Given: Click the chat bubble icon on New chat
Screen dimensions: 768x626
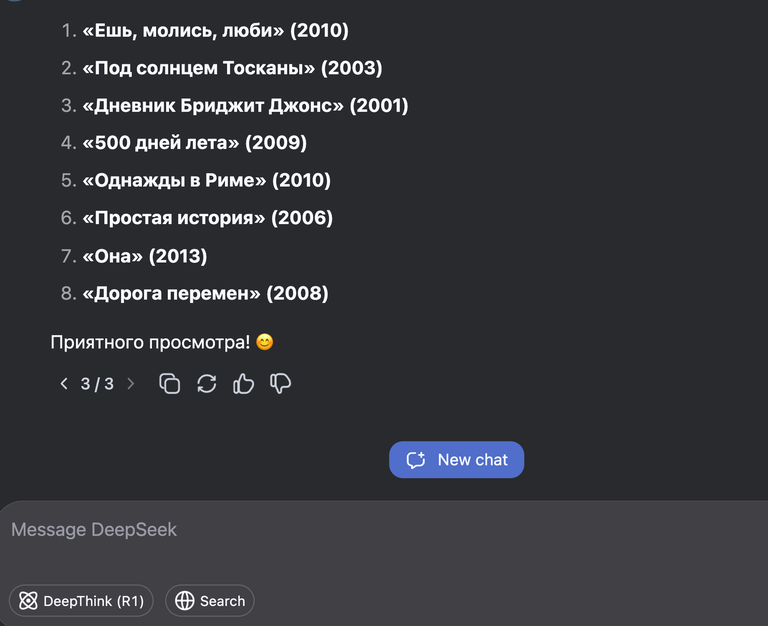Looking at the screenshot, I should click(x=416, y=460).
